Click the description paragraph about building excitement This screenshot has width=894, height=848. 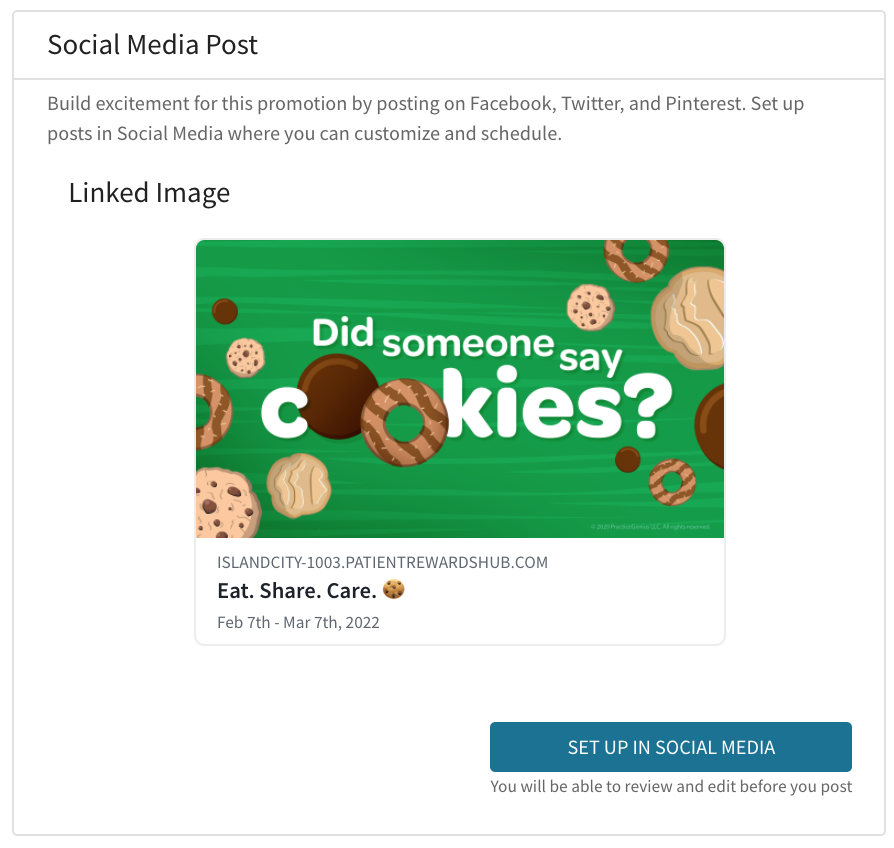pos(426,118)
